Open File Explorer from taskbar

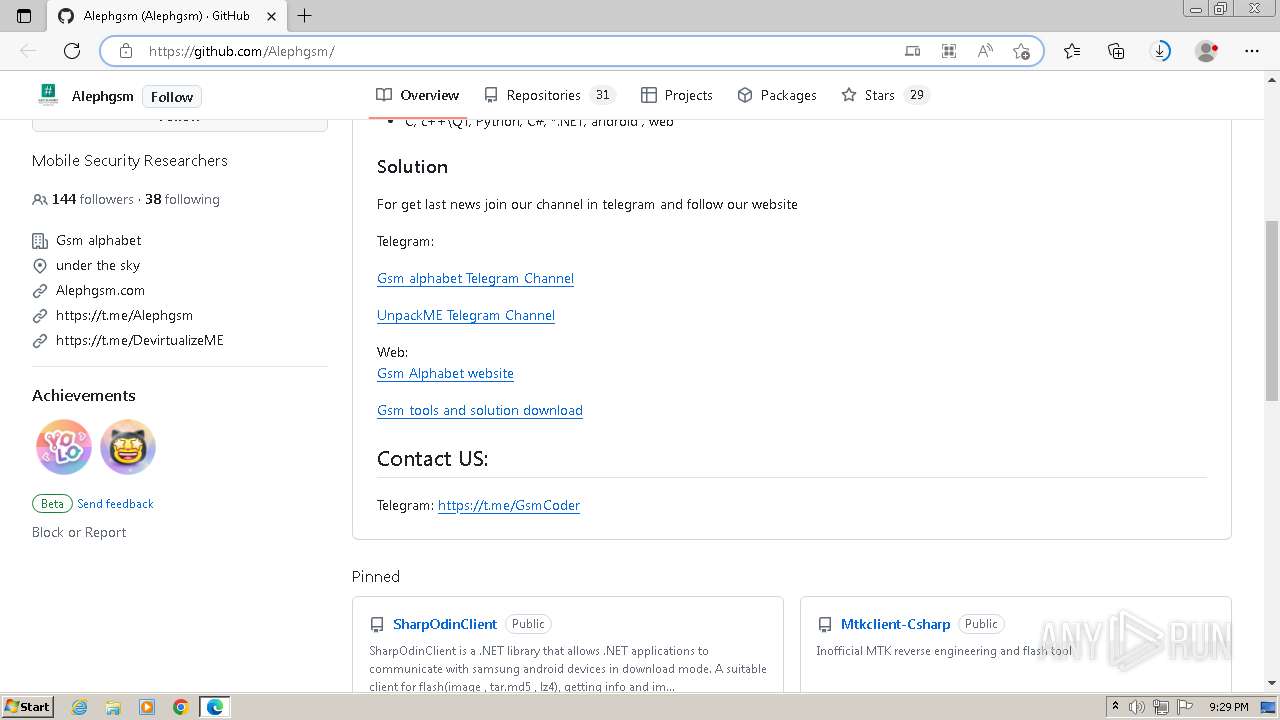[113, 707]
